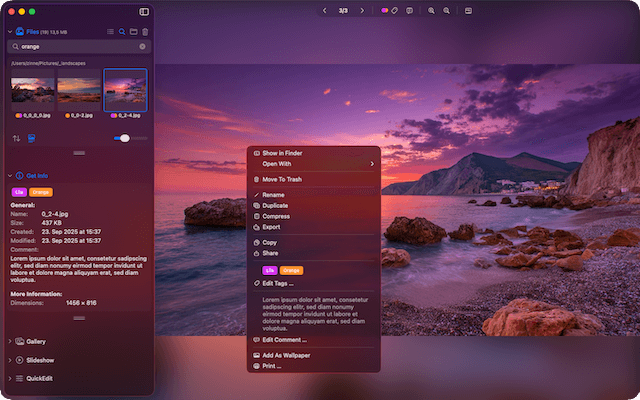
Task: Click the orange tag in Get Info
Action: pyautogui.click(x=42, y=191)
